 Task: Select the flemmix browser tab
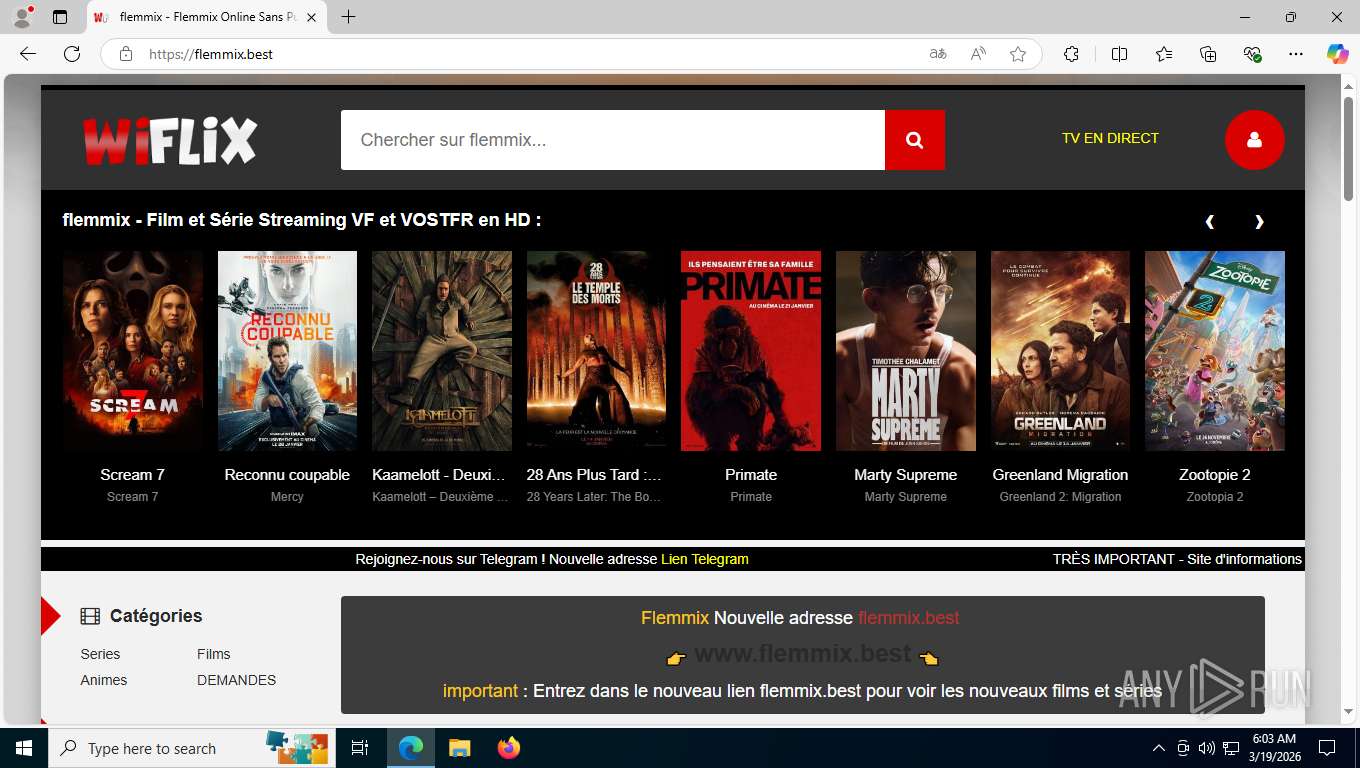207,17
